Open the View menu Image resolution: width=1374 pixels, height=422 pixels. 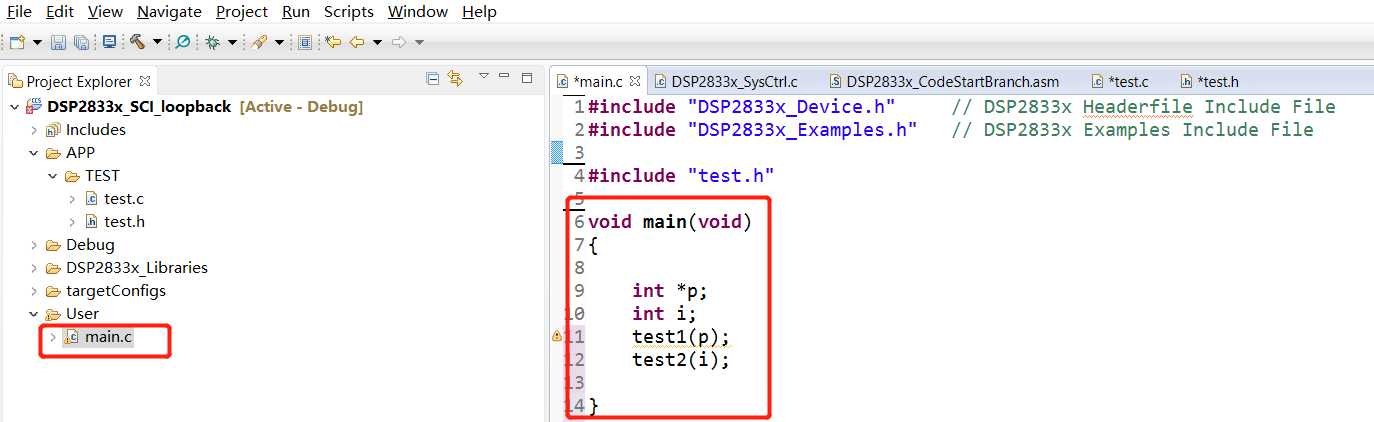(x=105, y=12)
